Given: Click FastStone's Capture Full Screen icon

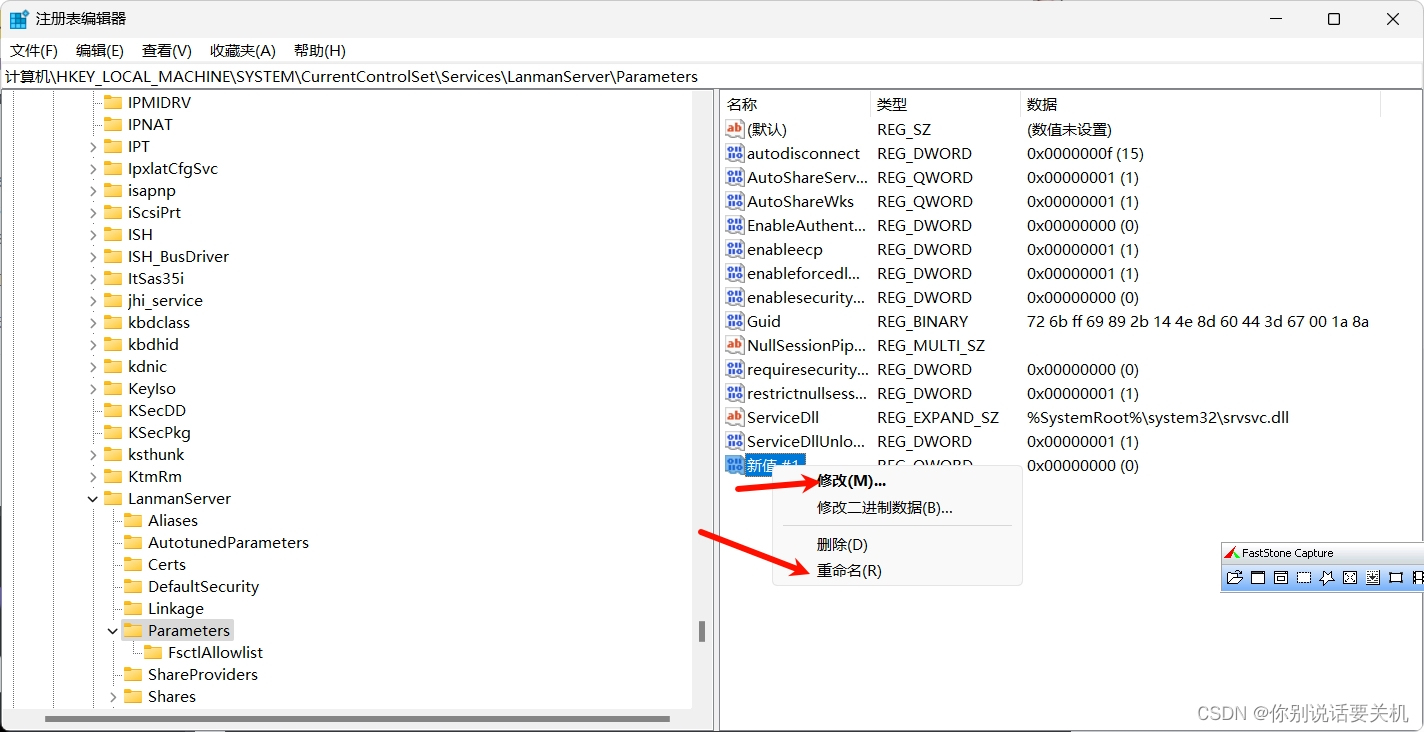Looking at the screenshot, I should (x=1350, y=577).
